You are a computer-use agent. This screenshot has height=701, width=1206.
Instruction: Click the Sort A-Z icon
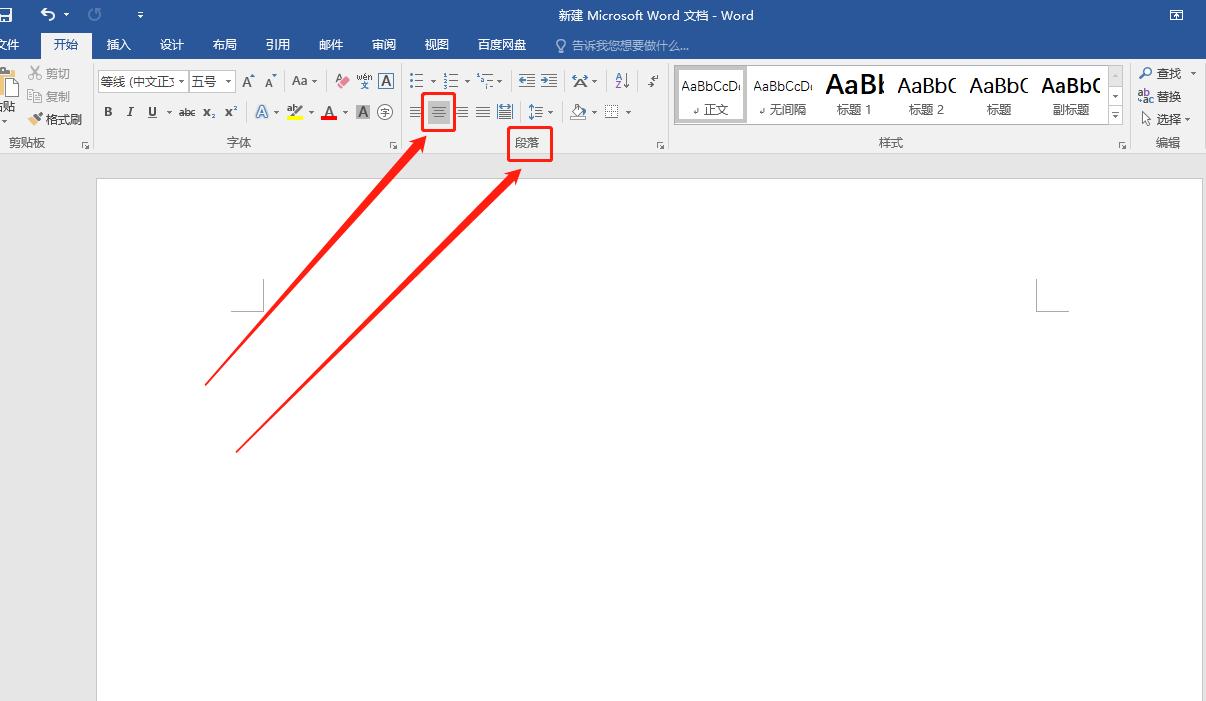coord(622,81)
